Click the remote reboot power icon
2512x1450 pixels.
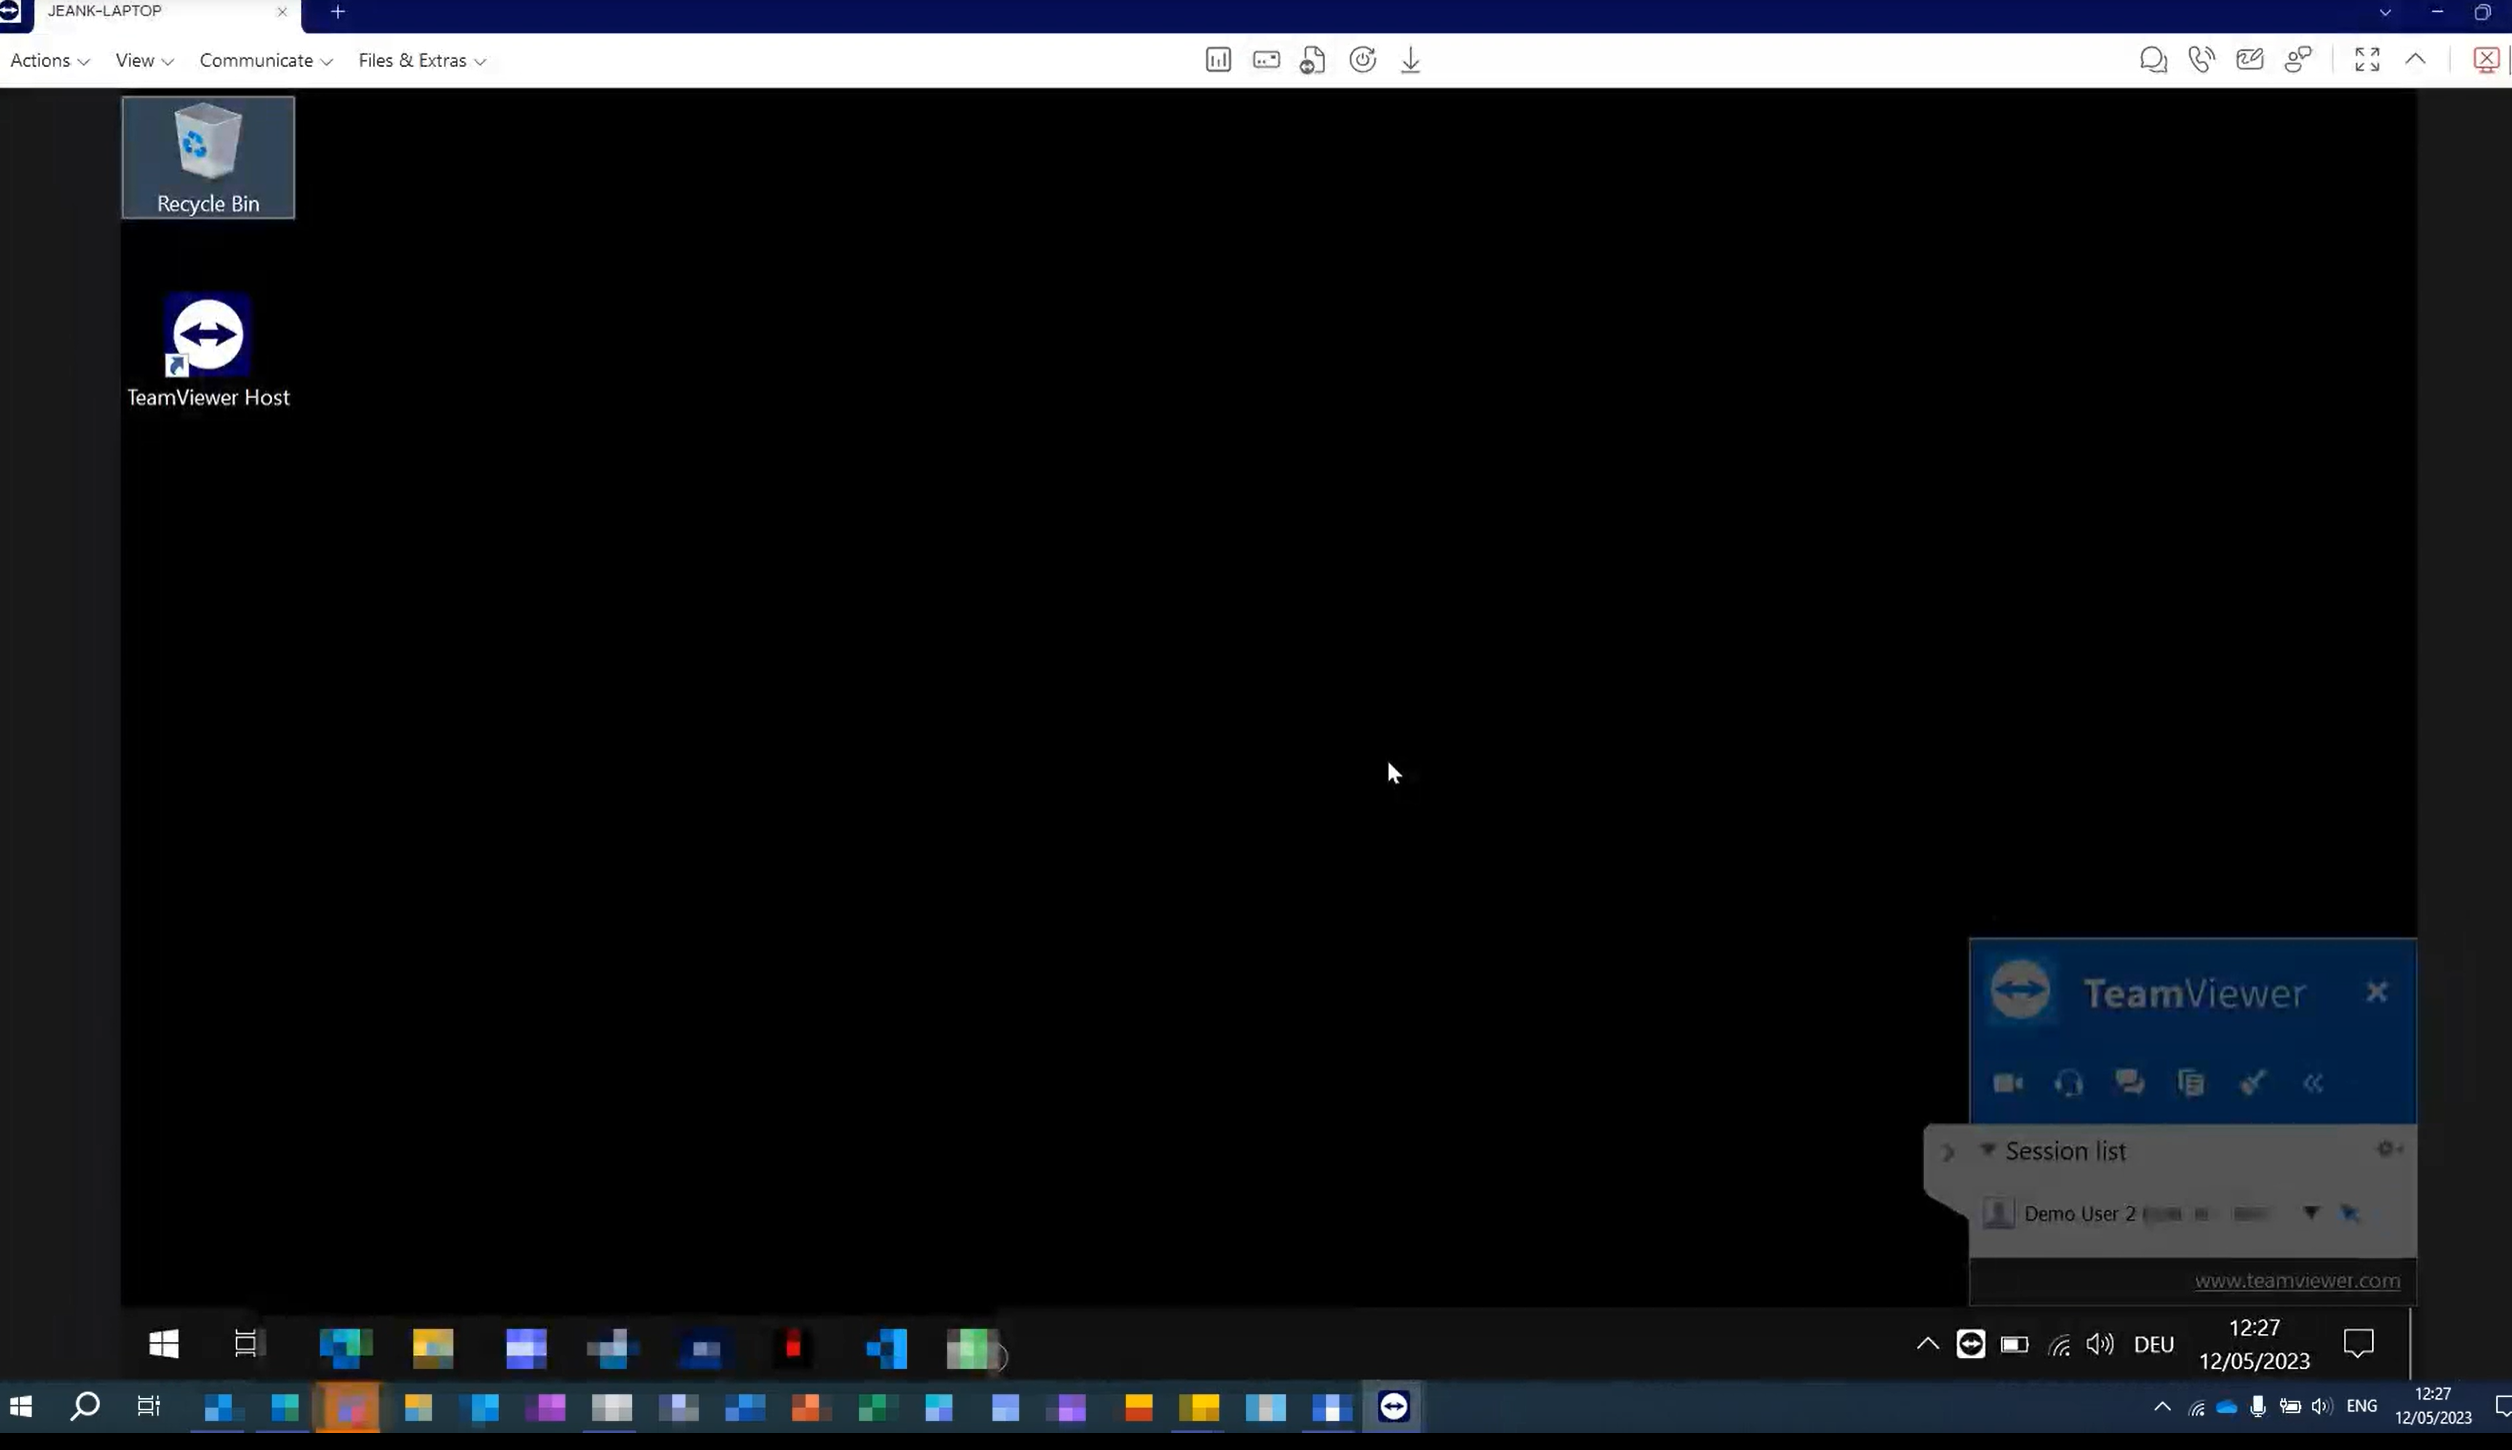pos(1362,60)
